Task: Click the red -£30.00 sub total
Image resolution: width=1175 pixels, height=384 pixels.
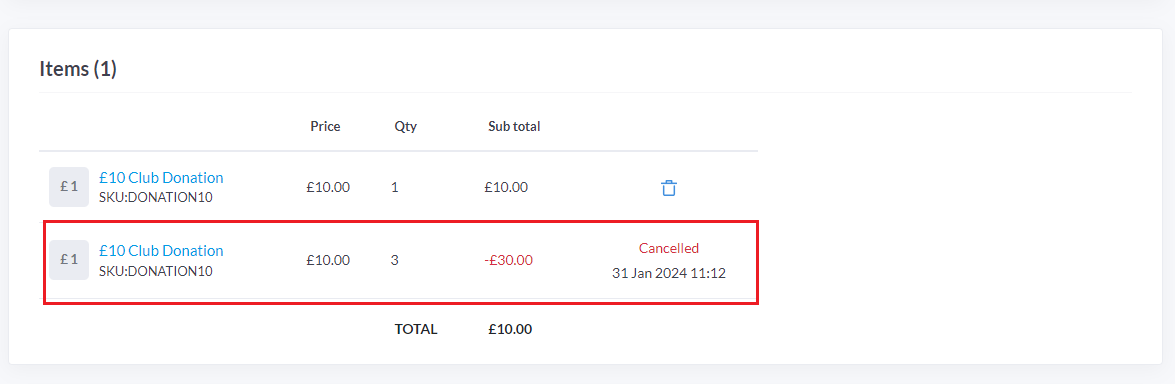Action: (x=508, y=260)
